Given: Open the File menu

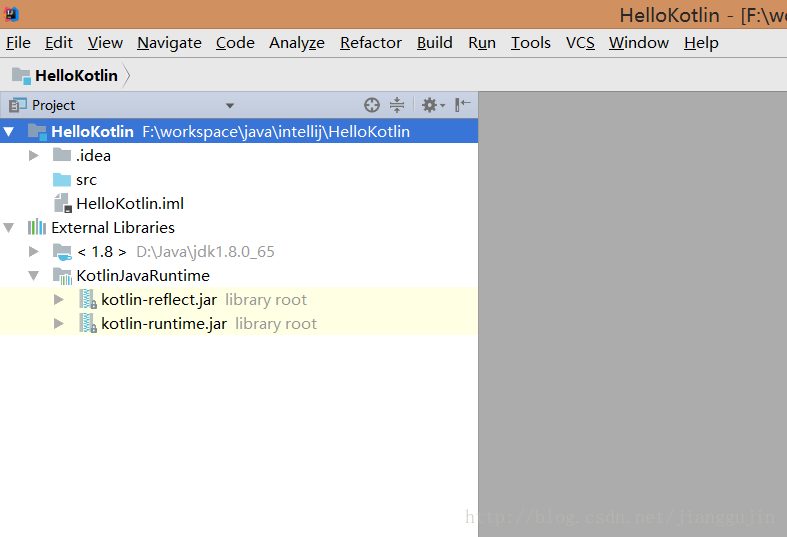Looking at the screenshot, I should point(18,43).
